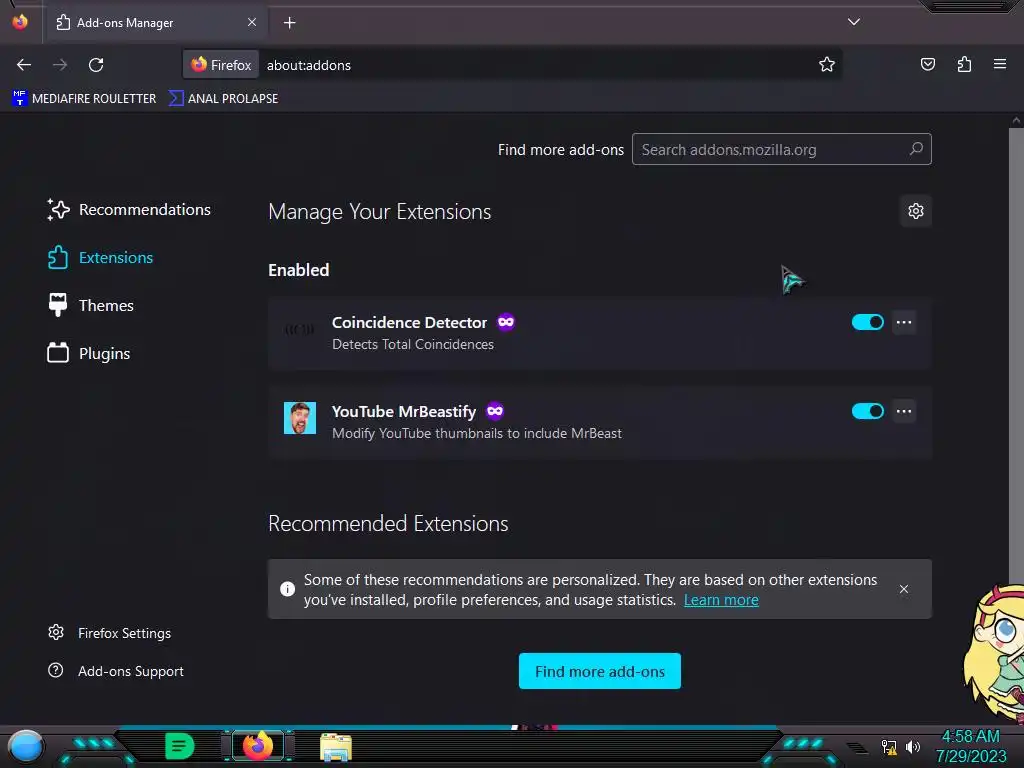This screenshot has width=1024, height=768.
Task: Open the Start orb on taskbar
Action: click(x=26, y=746)
